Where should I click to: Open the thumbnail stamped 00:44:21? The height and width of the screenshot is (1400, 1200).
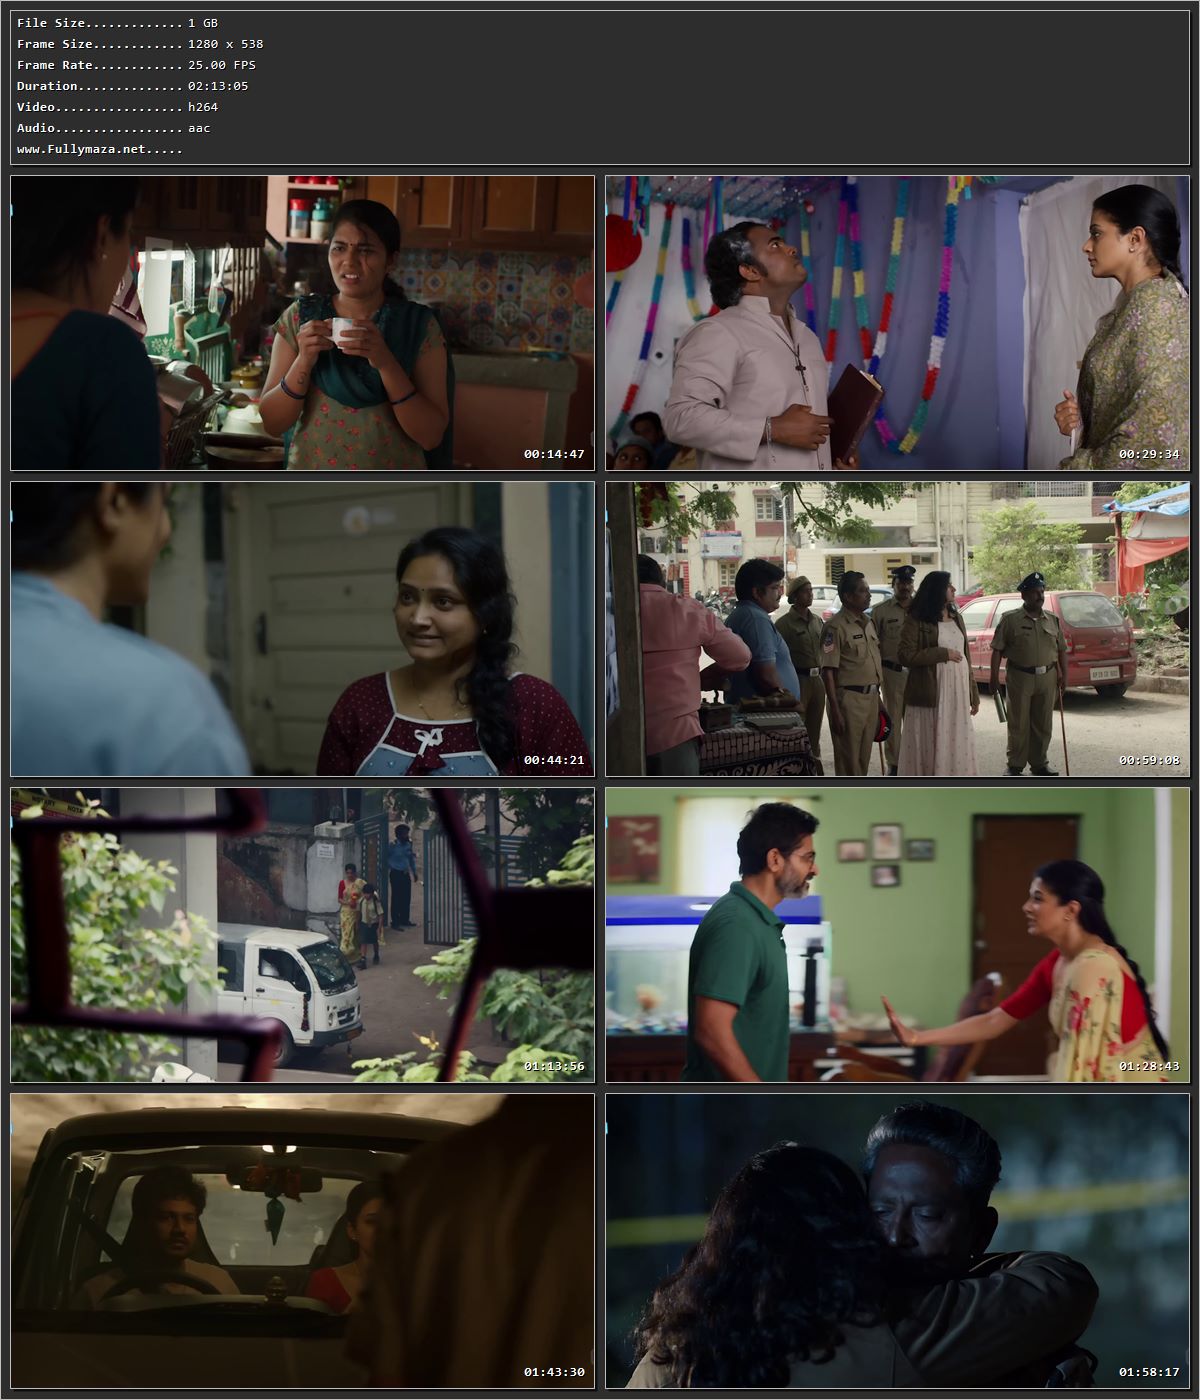click(x=302, y=629)
